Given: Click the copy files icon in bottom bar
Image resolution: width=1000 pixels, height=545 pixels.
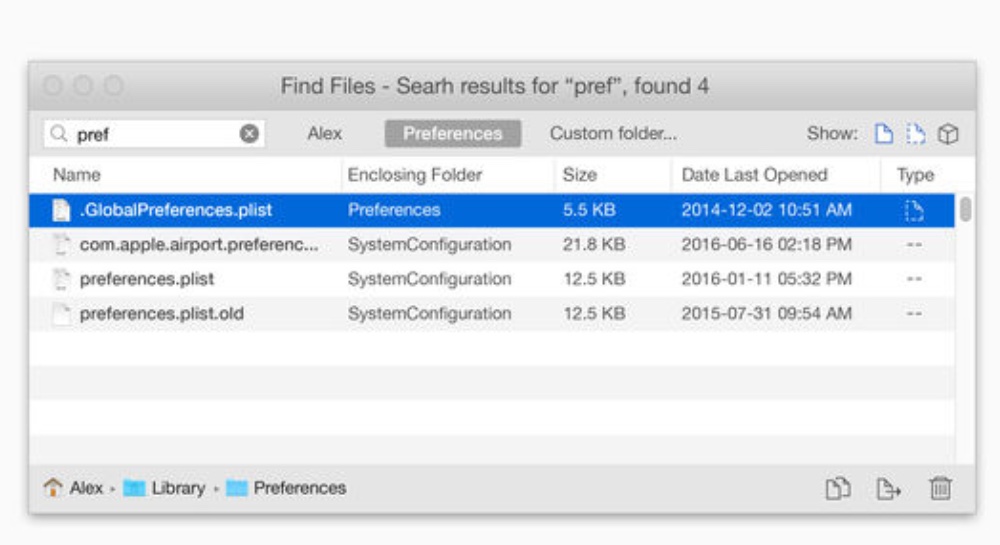Looking at the screenshot, I should click(836, 488).
